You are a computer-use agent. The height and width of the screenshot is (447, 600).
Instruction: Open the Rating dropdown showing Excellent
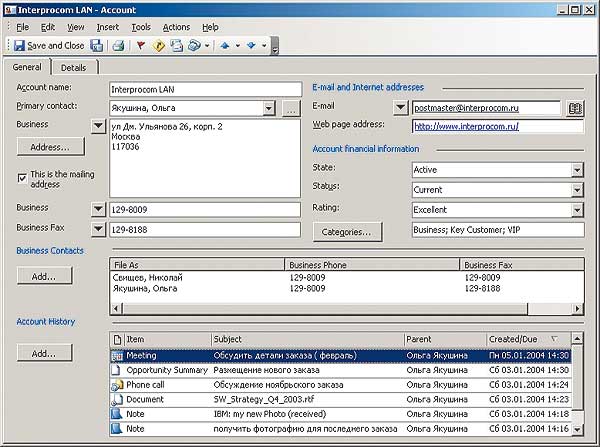tap(577, 210)
